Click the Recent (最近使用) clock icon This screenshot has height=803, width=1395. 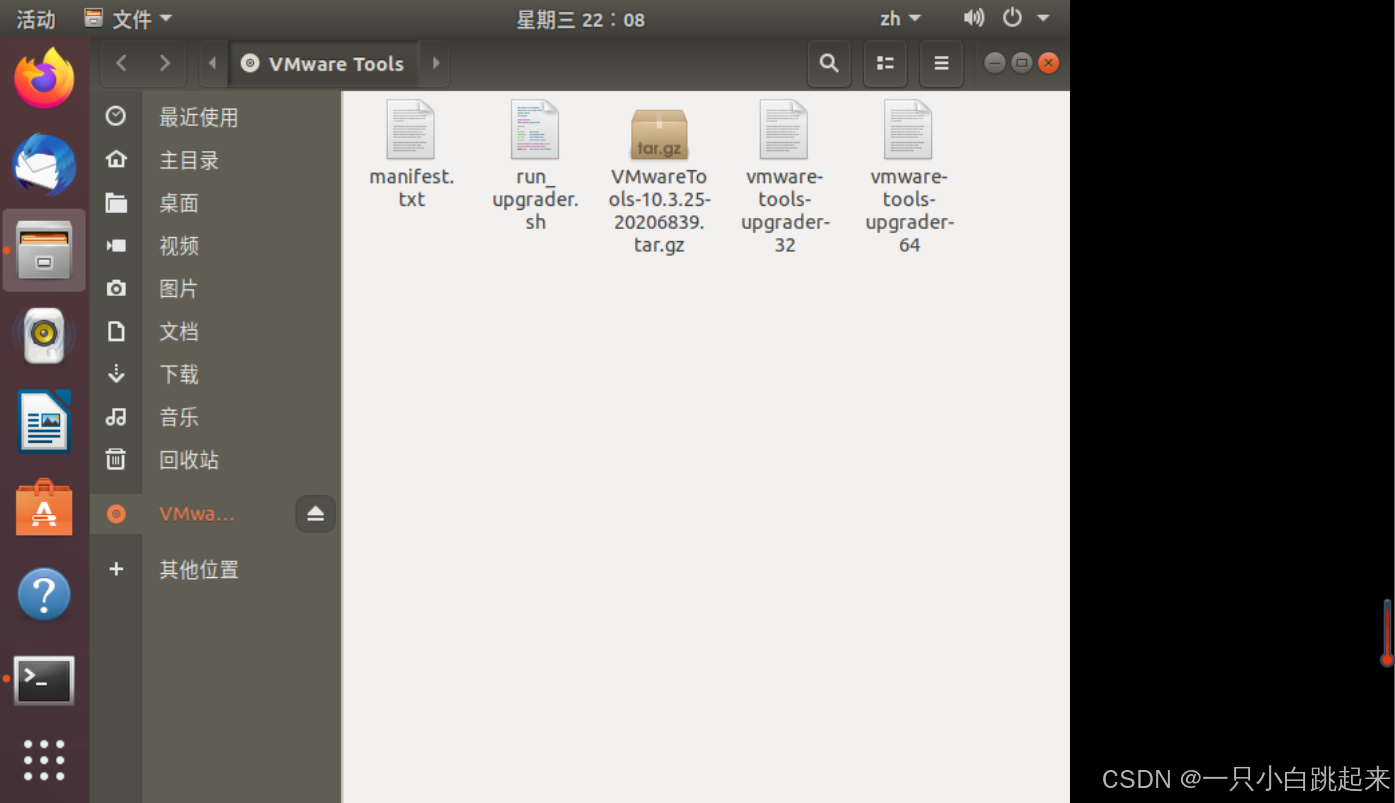pos(116,116)
